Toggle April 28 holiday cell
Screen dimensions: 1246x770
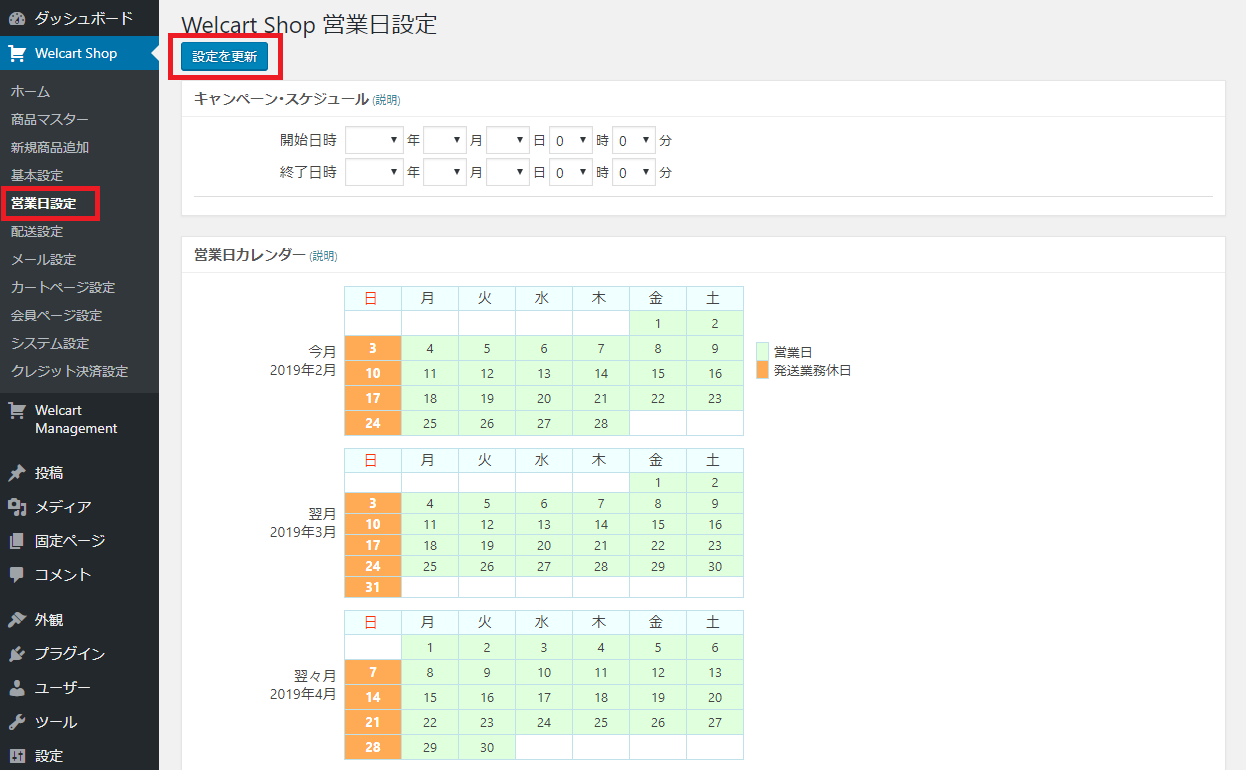(373, 747)
